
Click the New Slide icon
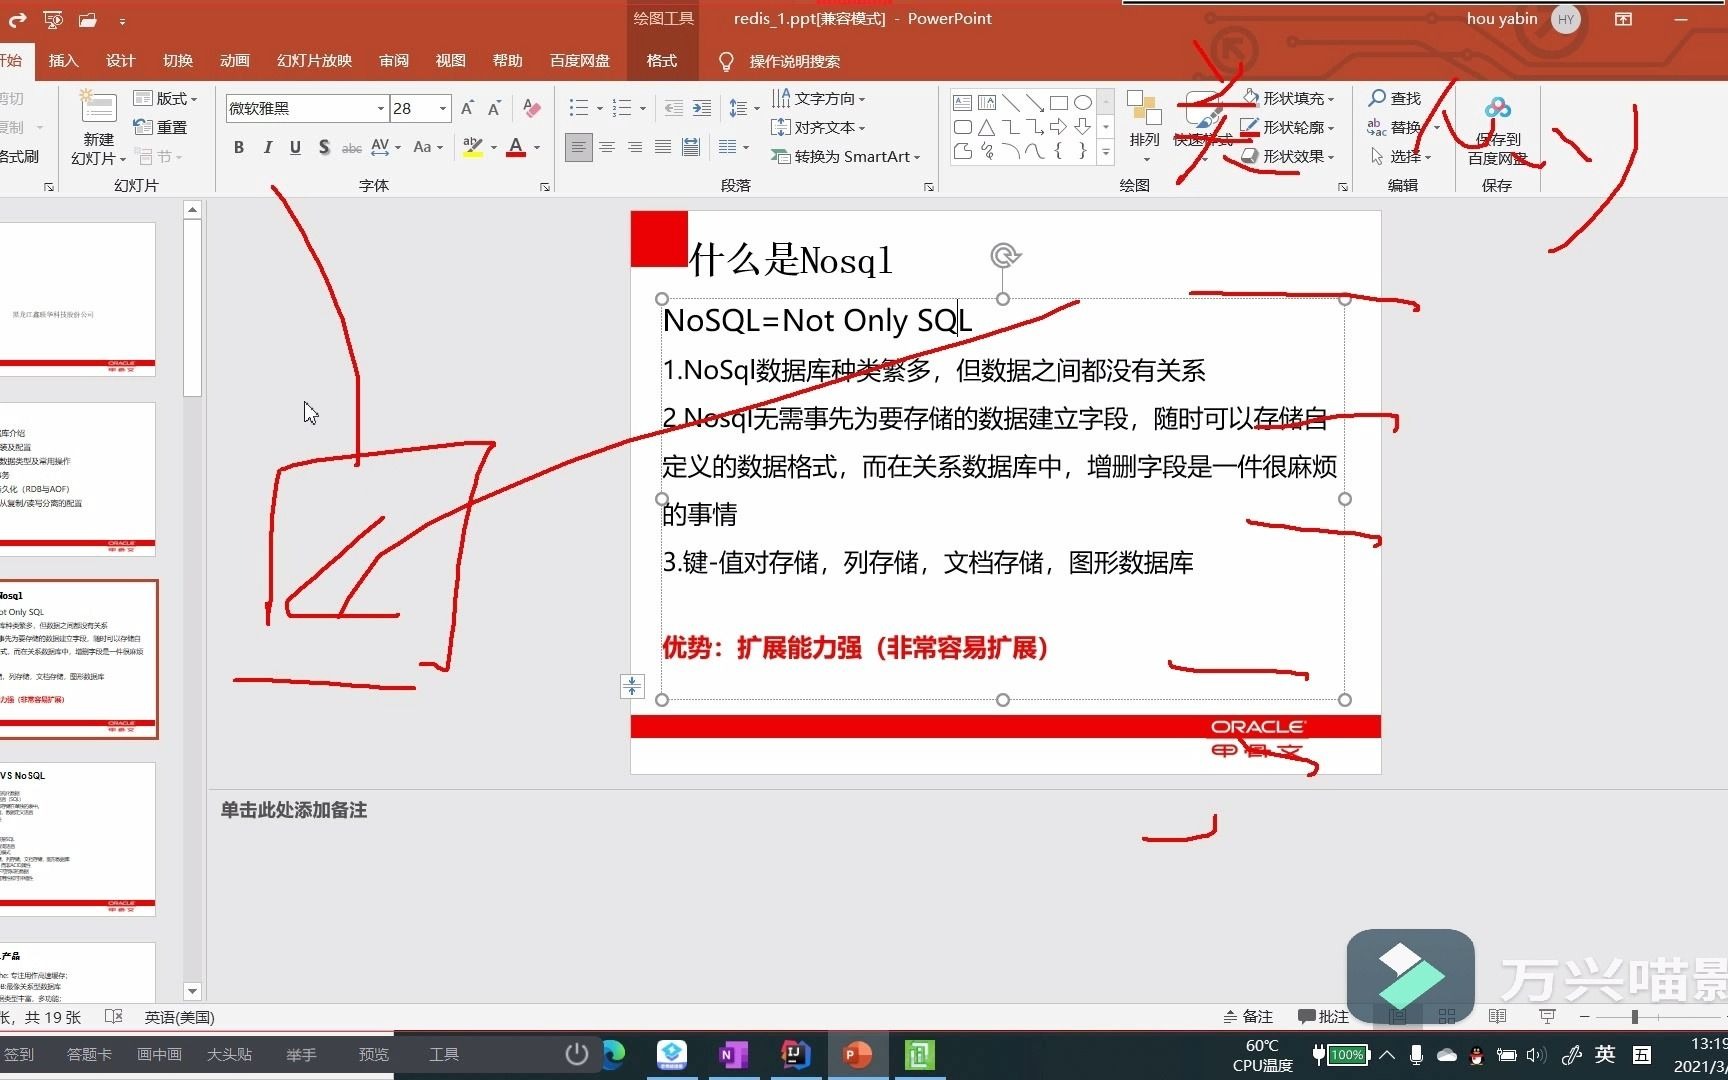click(x=98, y=107)
